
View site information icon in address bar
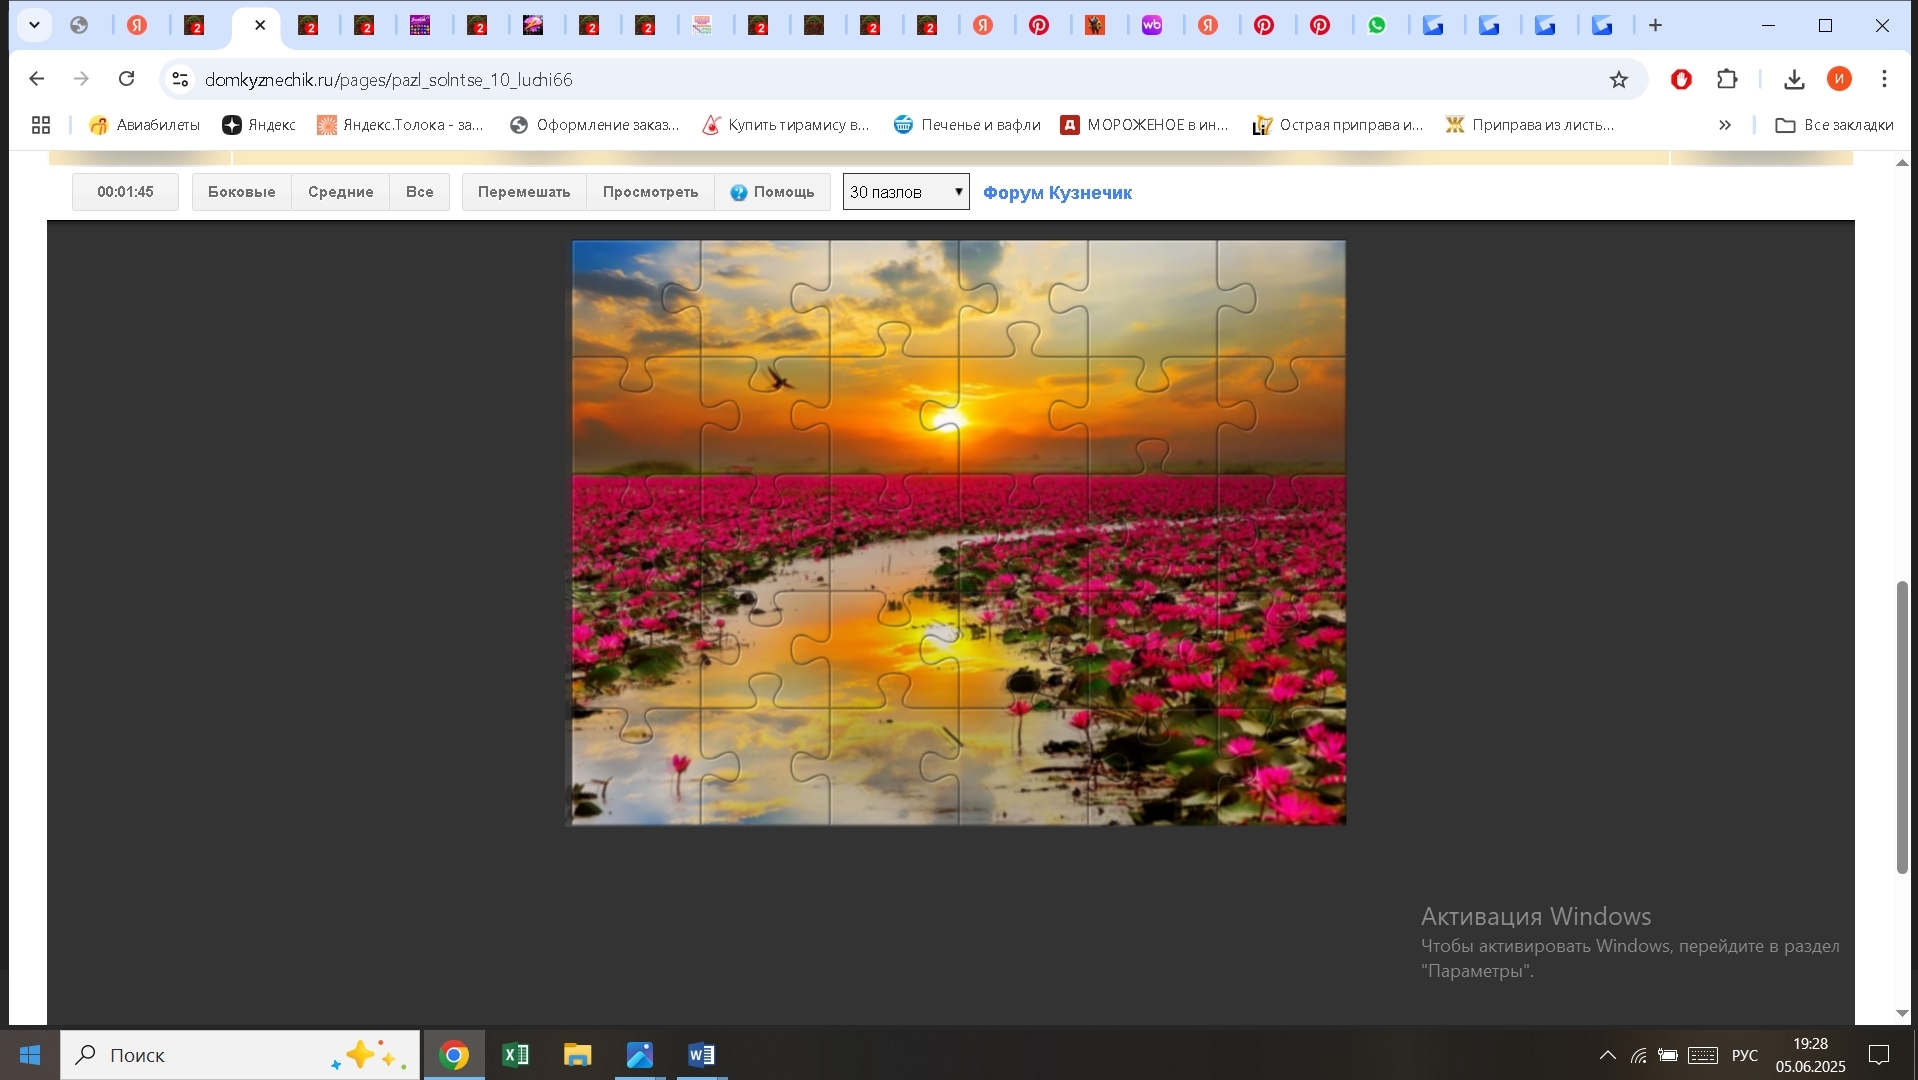tap(180, 79)
